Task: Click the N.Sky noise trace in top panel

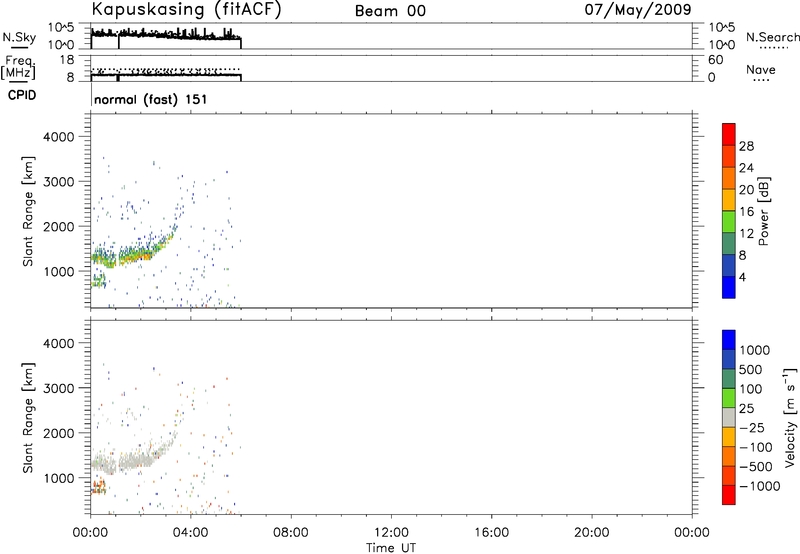Action: [x=166, y=34]
